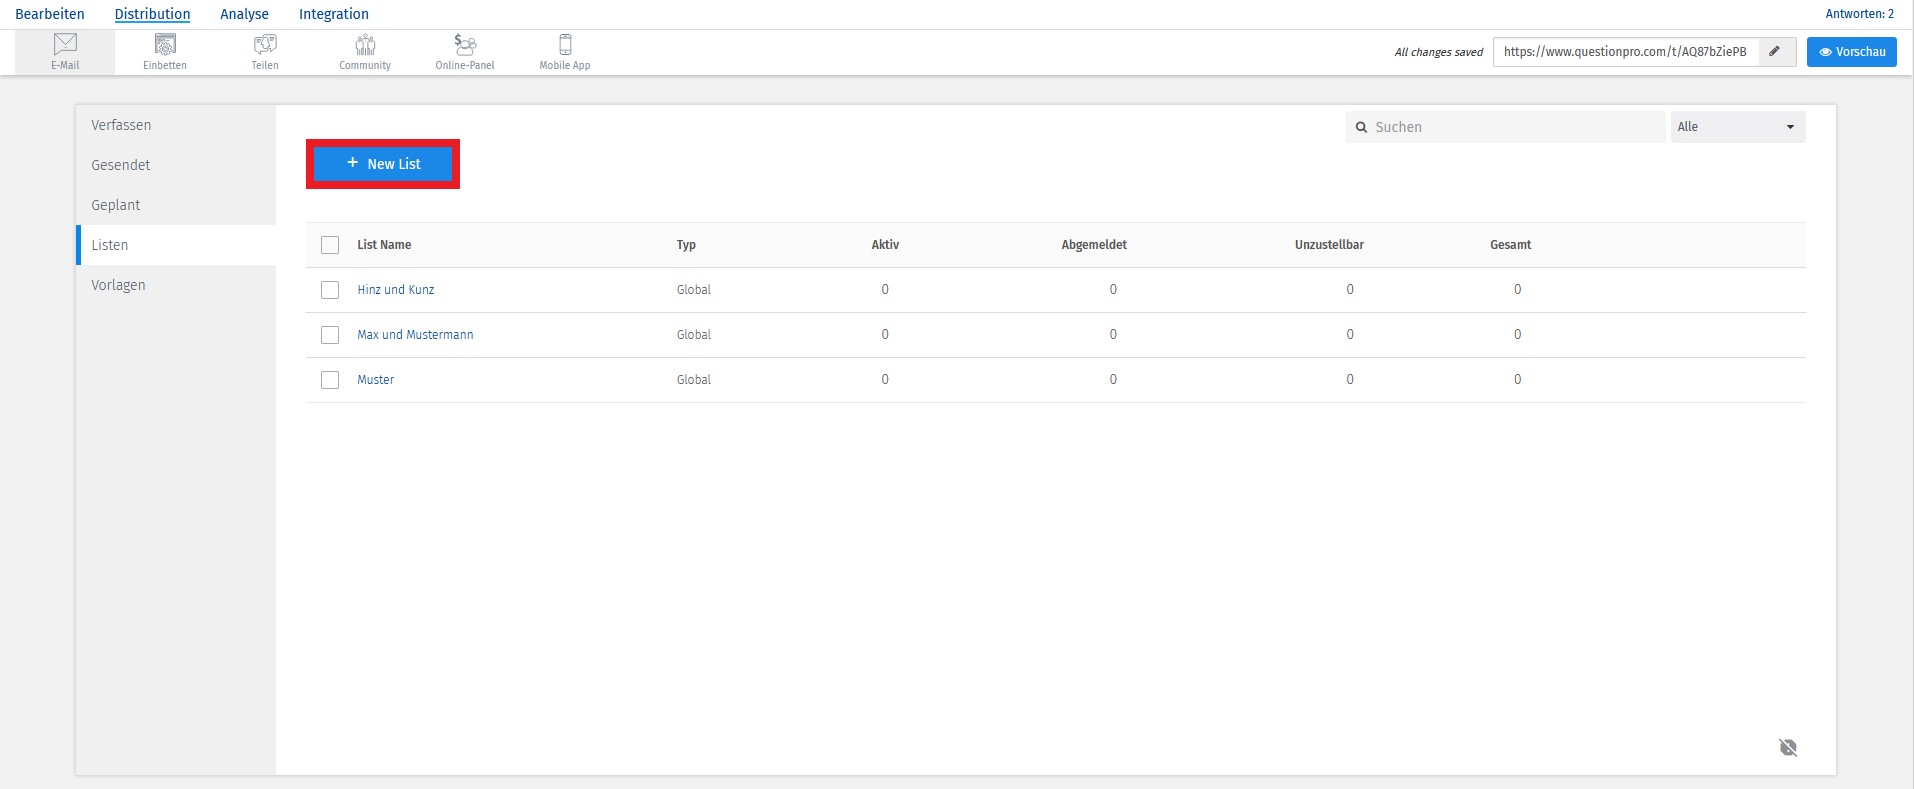This screenshot has height=789, width=1914.
Task: Open the Online-Panel icon
Action: tap(465, 52)
